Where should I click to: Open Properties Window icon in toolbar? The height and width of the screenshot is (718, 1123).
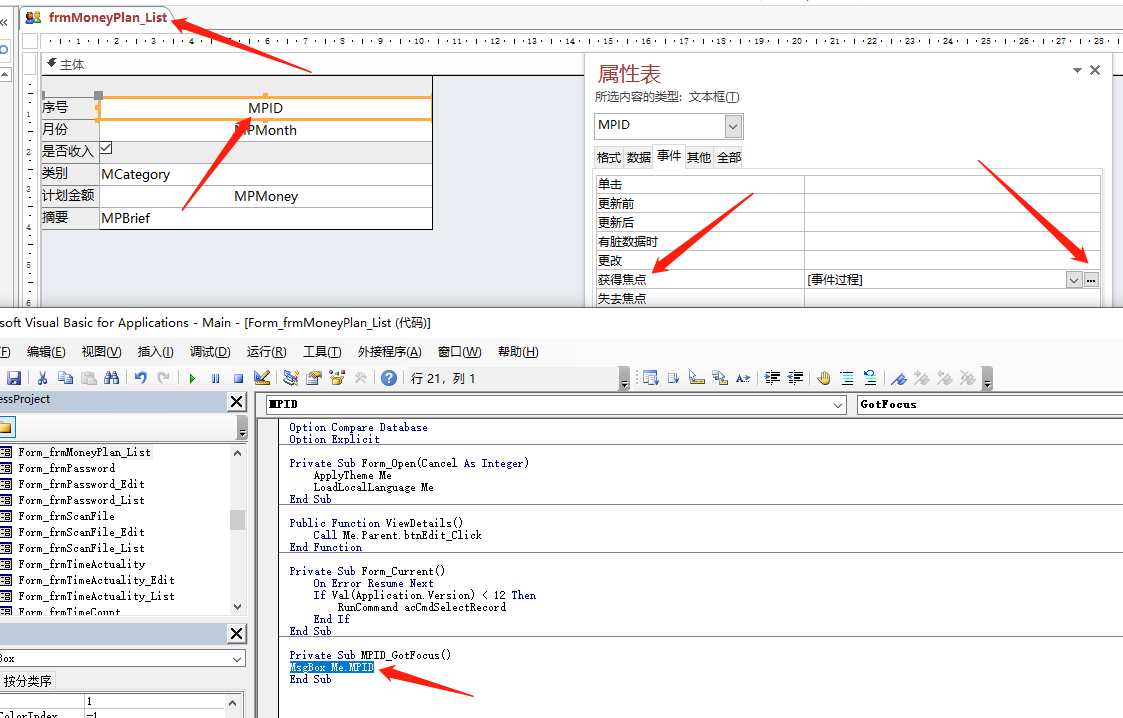(x=314, y=378)
